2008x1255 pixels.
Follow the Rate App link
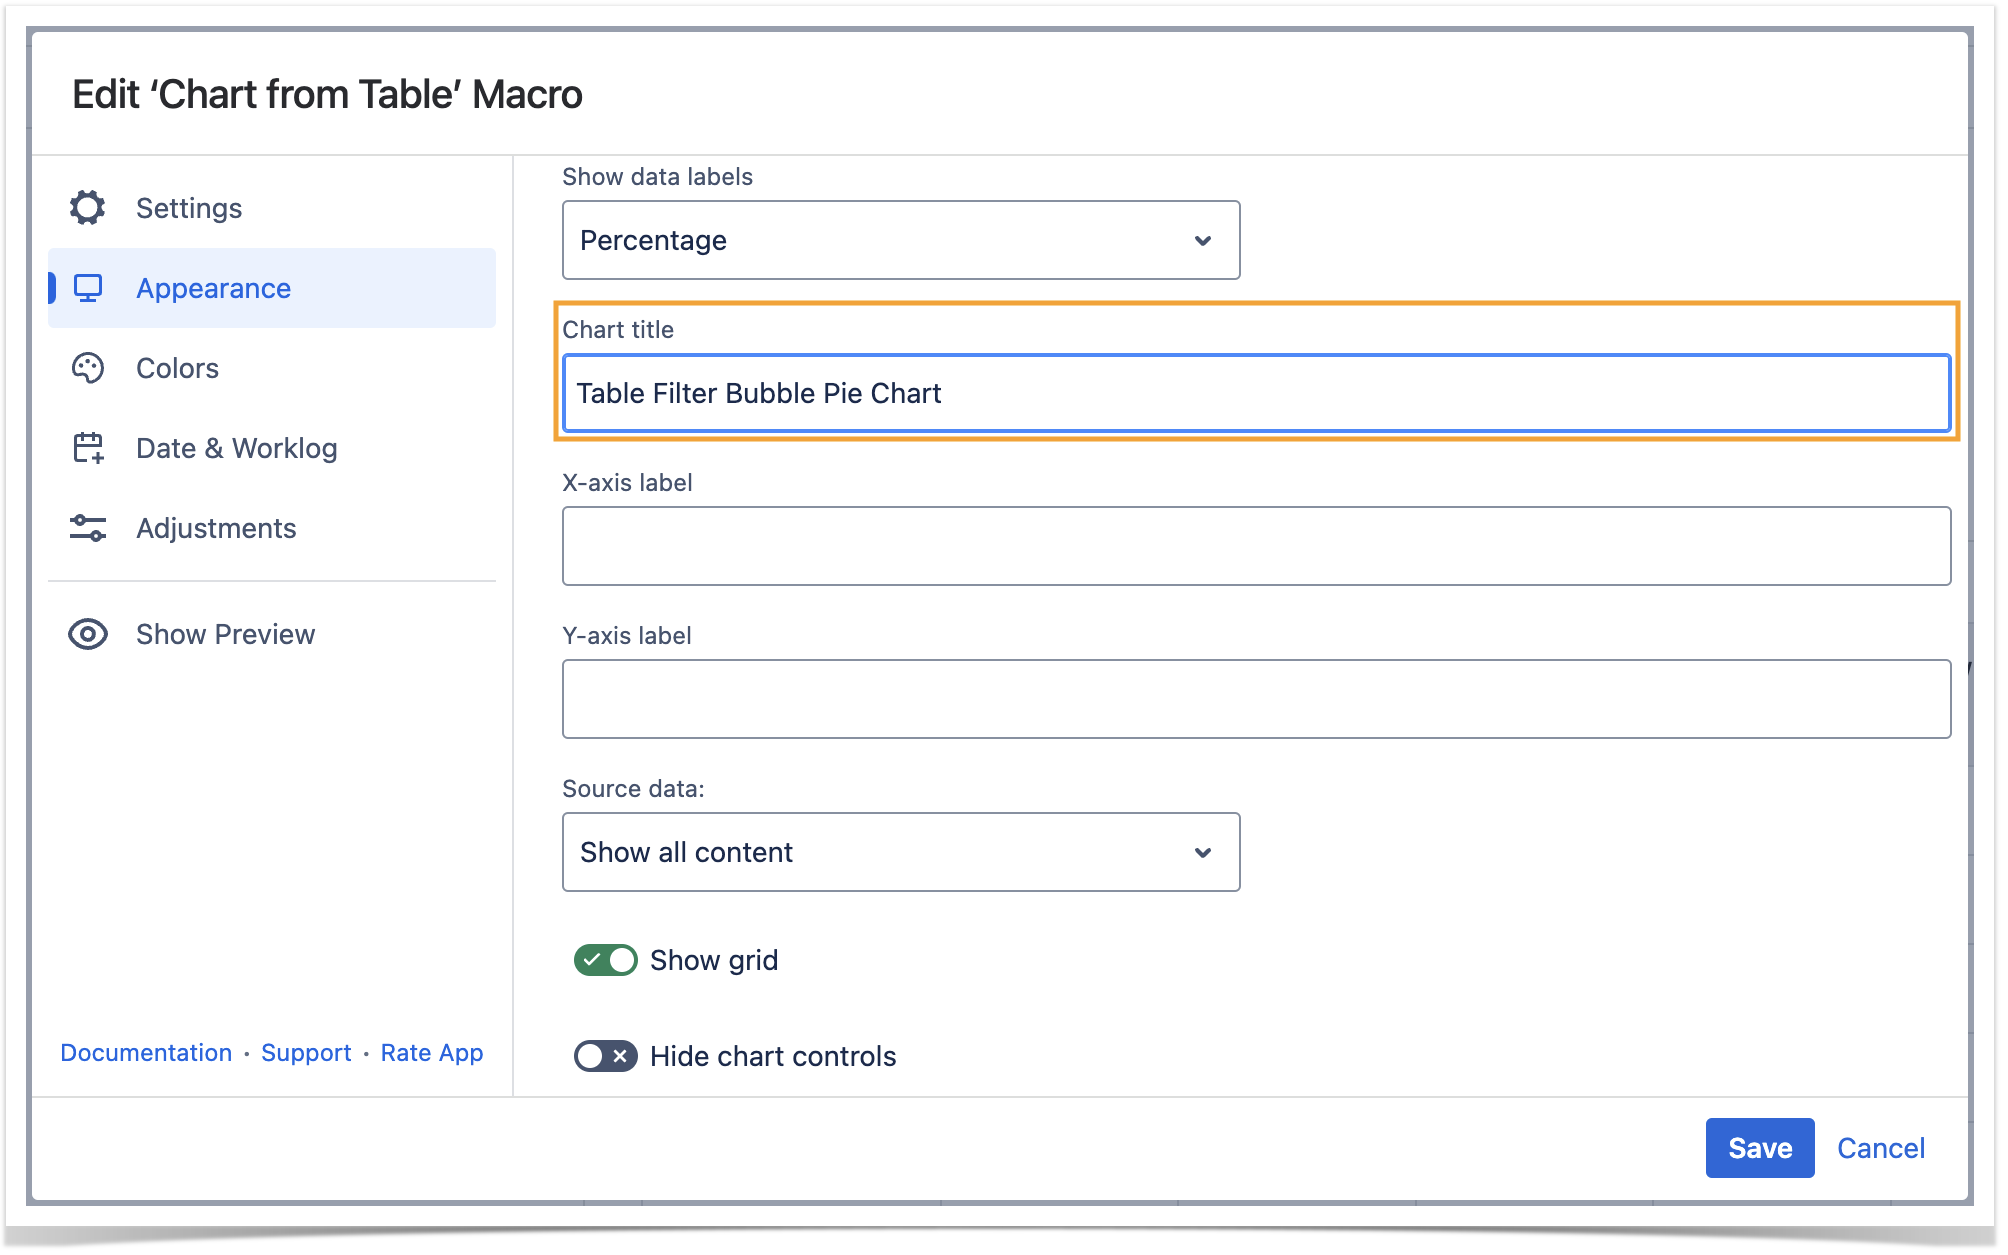point(432,1053)
